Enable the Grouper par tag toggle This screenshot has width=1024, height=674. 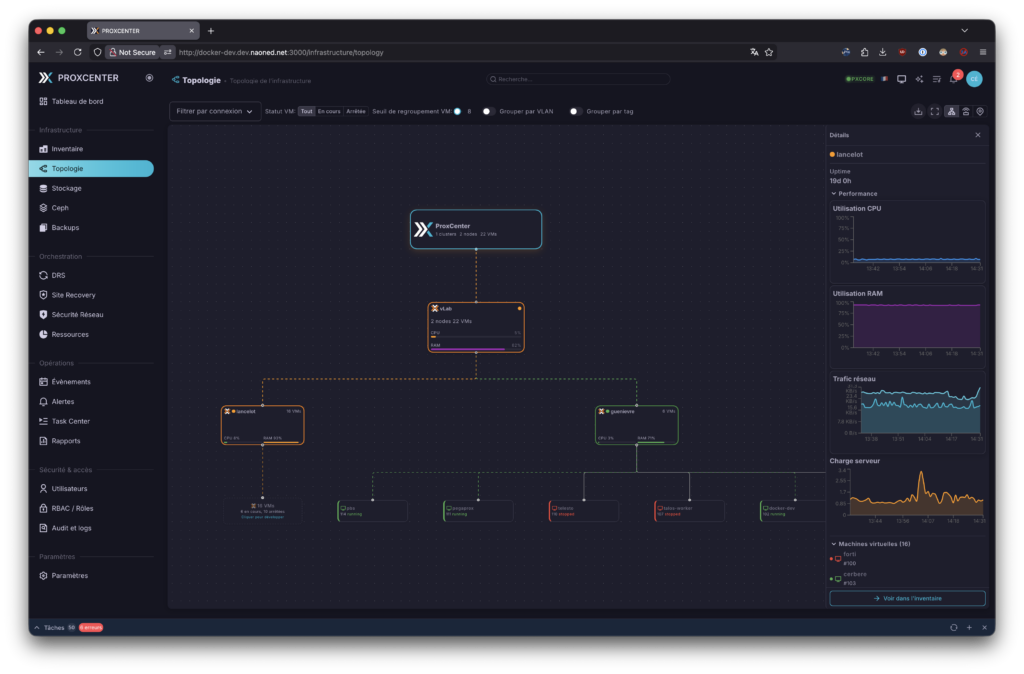[x=575, y=112]
